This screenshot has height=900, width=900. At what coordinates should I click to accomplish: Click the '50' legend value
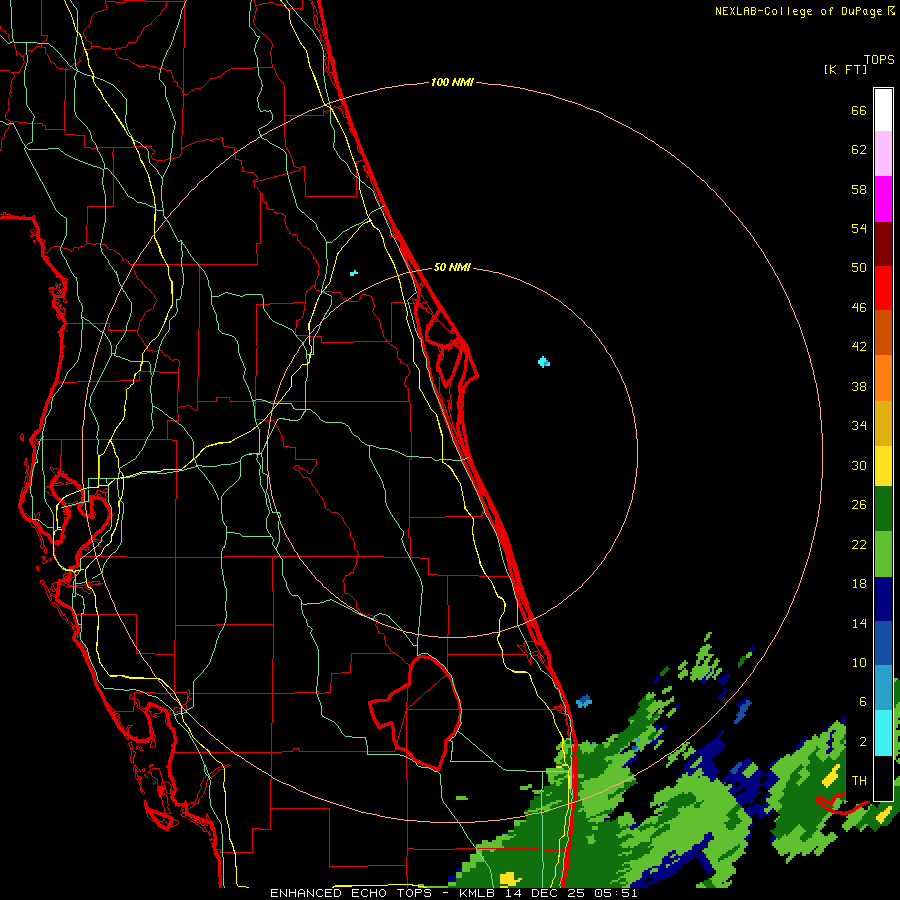(x=859, y=268)
